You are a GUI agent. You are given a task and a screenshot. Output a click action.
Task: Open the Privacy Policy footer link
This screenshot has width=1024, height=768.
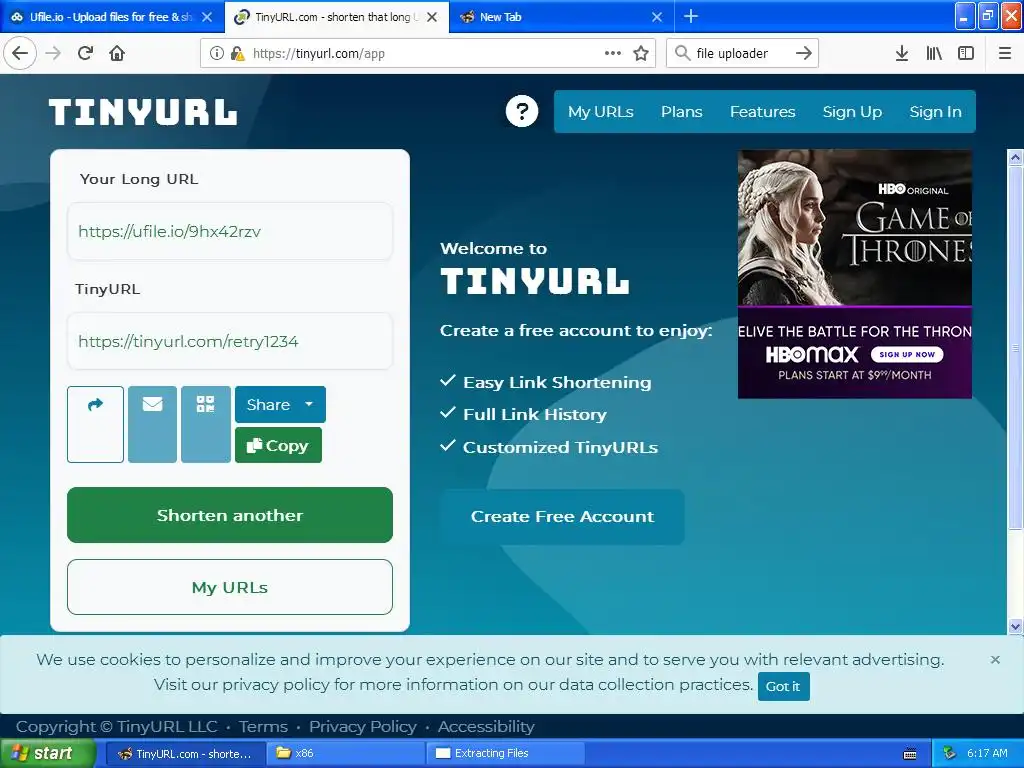[362, 727]
